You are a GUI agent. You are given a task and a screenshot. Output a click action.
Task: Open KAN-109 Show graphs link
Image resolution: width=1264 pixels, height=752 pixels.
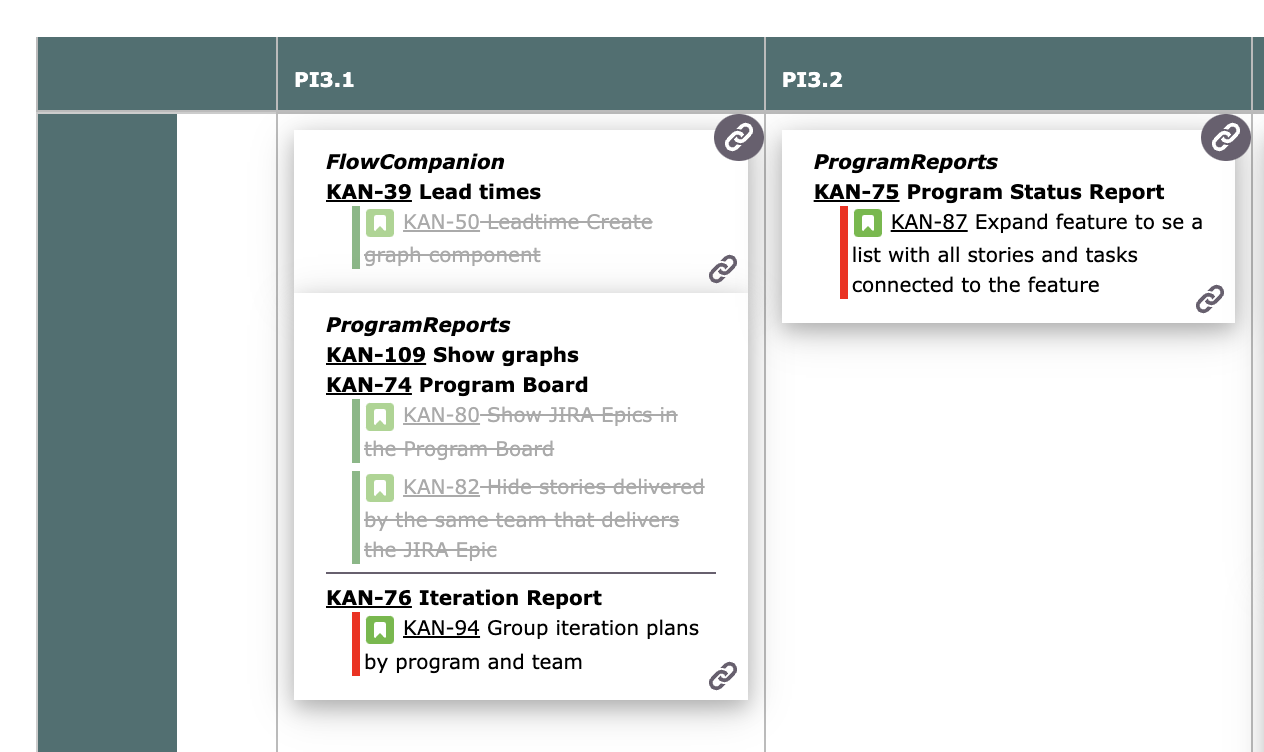tap(376, 355)
